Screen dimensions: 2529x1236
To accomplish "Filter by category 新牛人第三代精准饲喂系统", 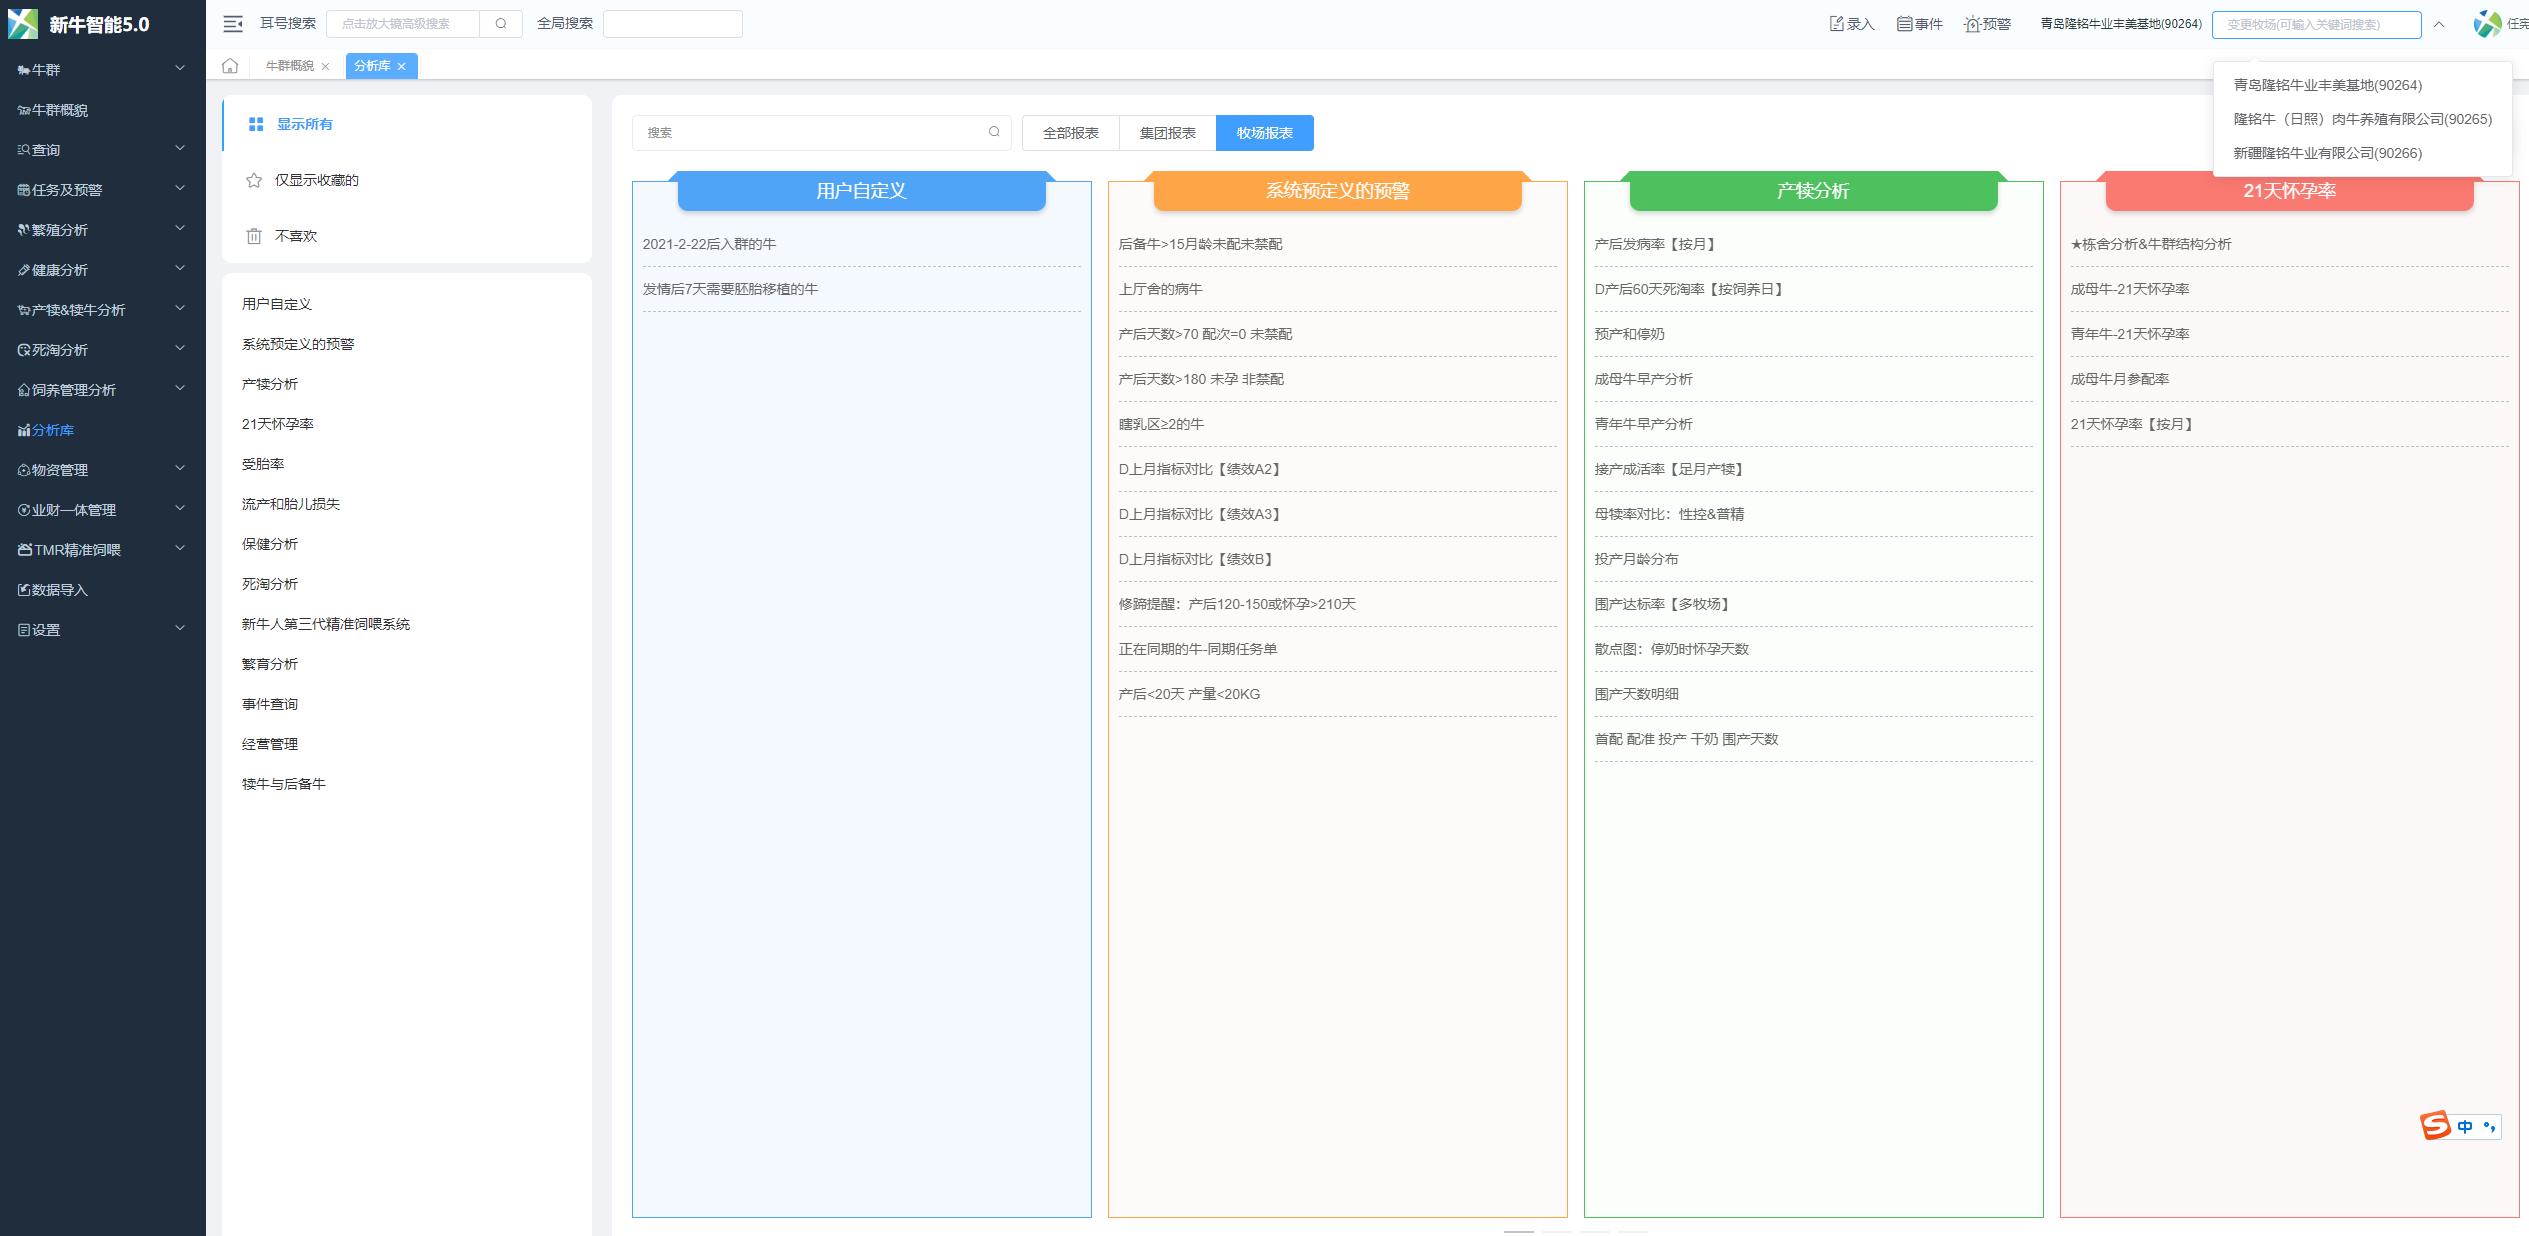I will tap(326, 624).
